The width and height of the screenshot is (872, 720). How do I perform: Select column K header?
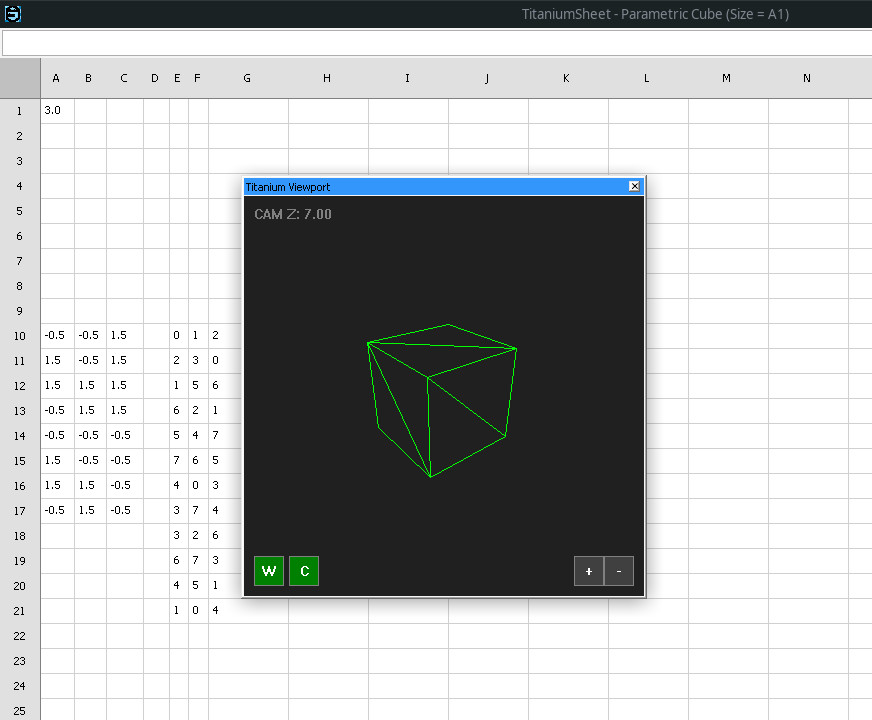coord(567,78)
